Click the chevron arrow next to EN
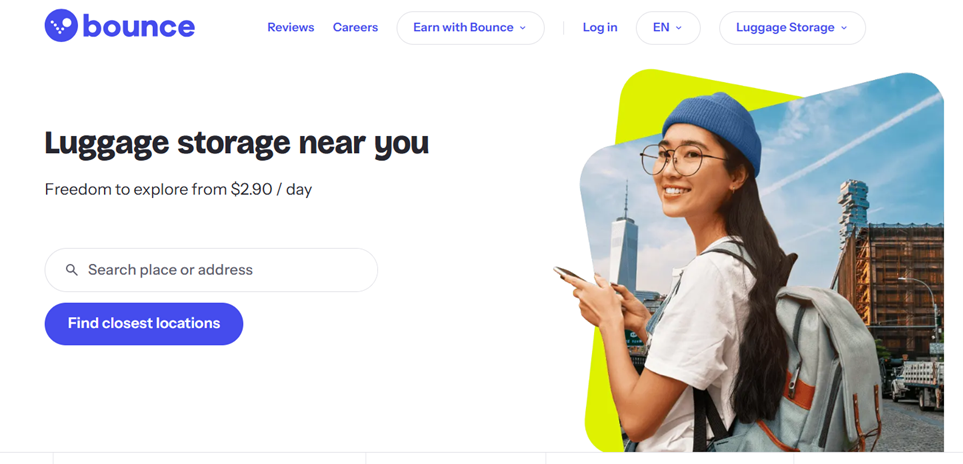The image size is (963, 464). pos(679,28)
